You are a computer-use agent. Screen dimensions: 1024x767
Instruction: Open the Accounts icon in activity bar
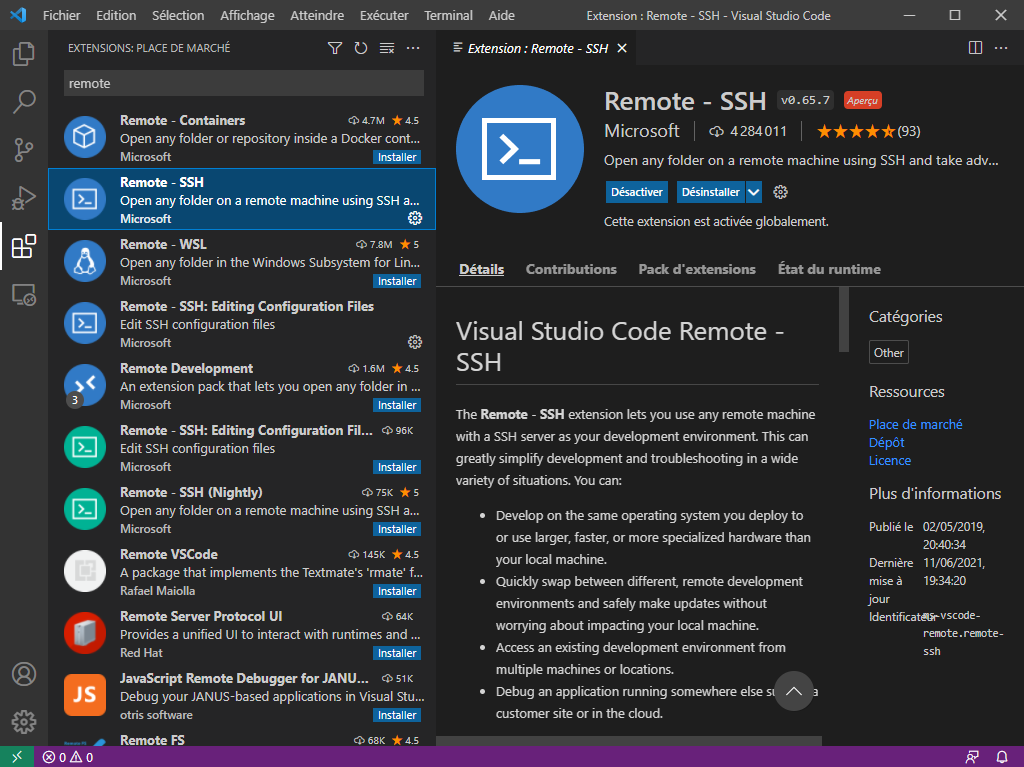click(24, 674)
